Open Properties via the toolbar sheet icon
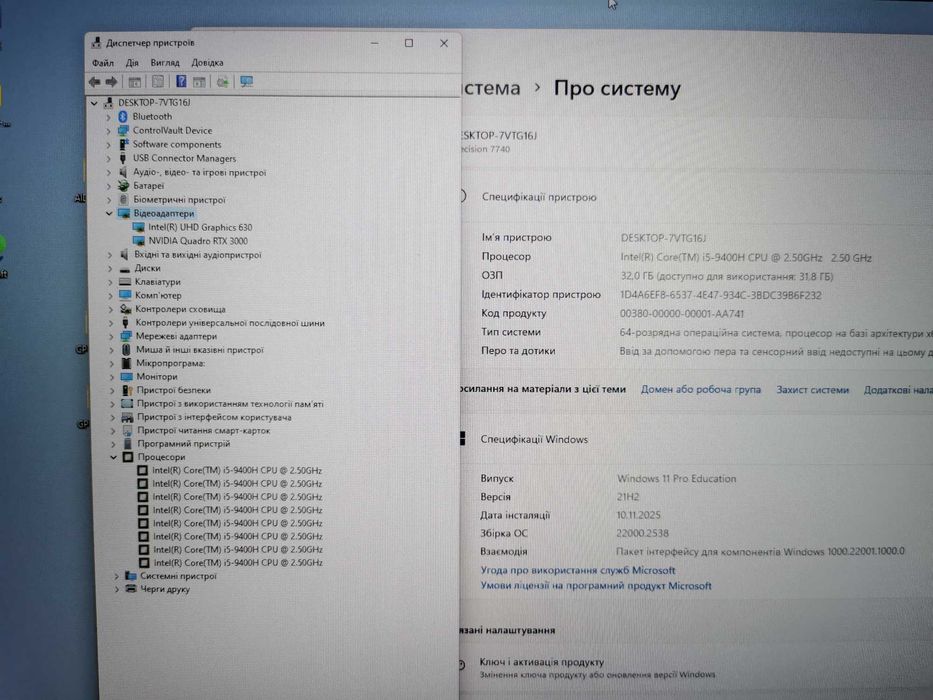The image size is (933, 700). (x=158, y=82)
